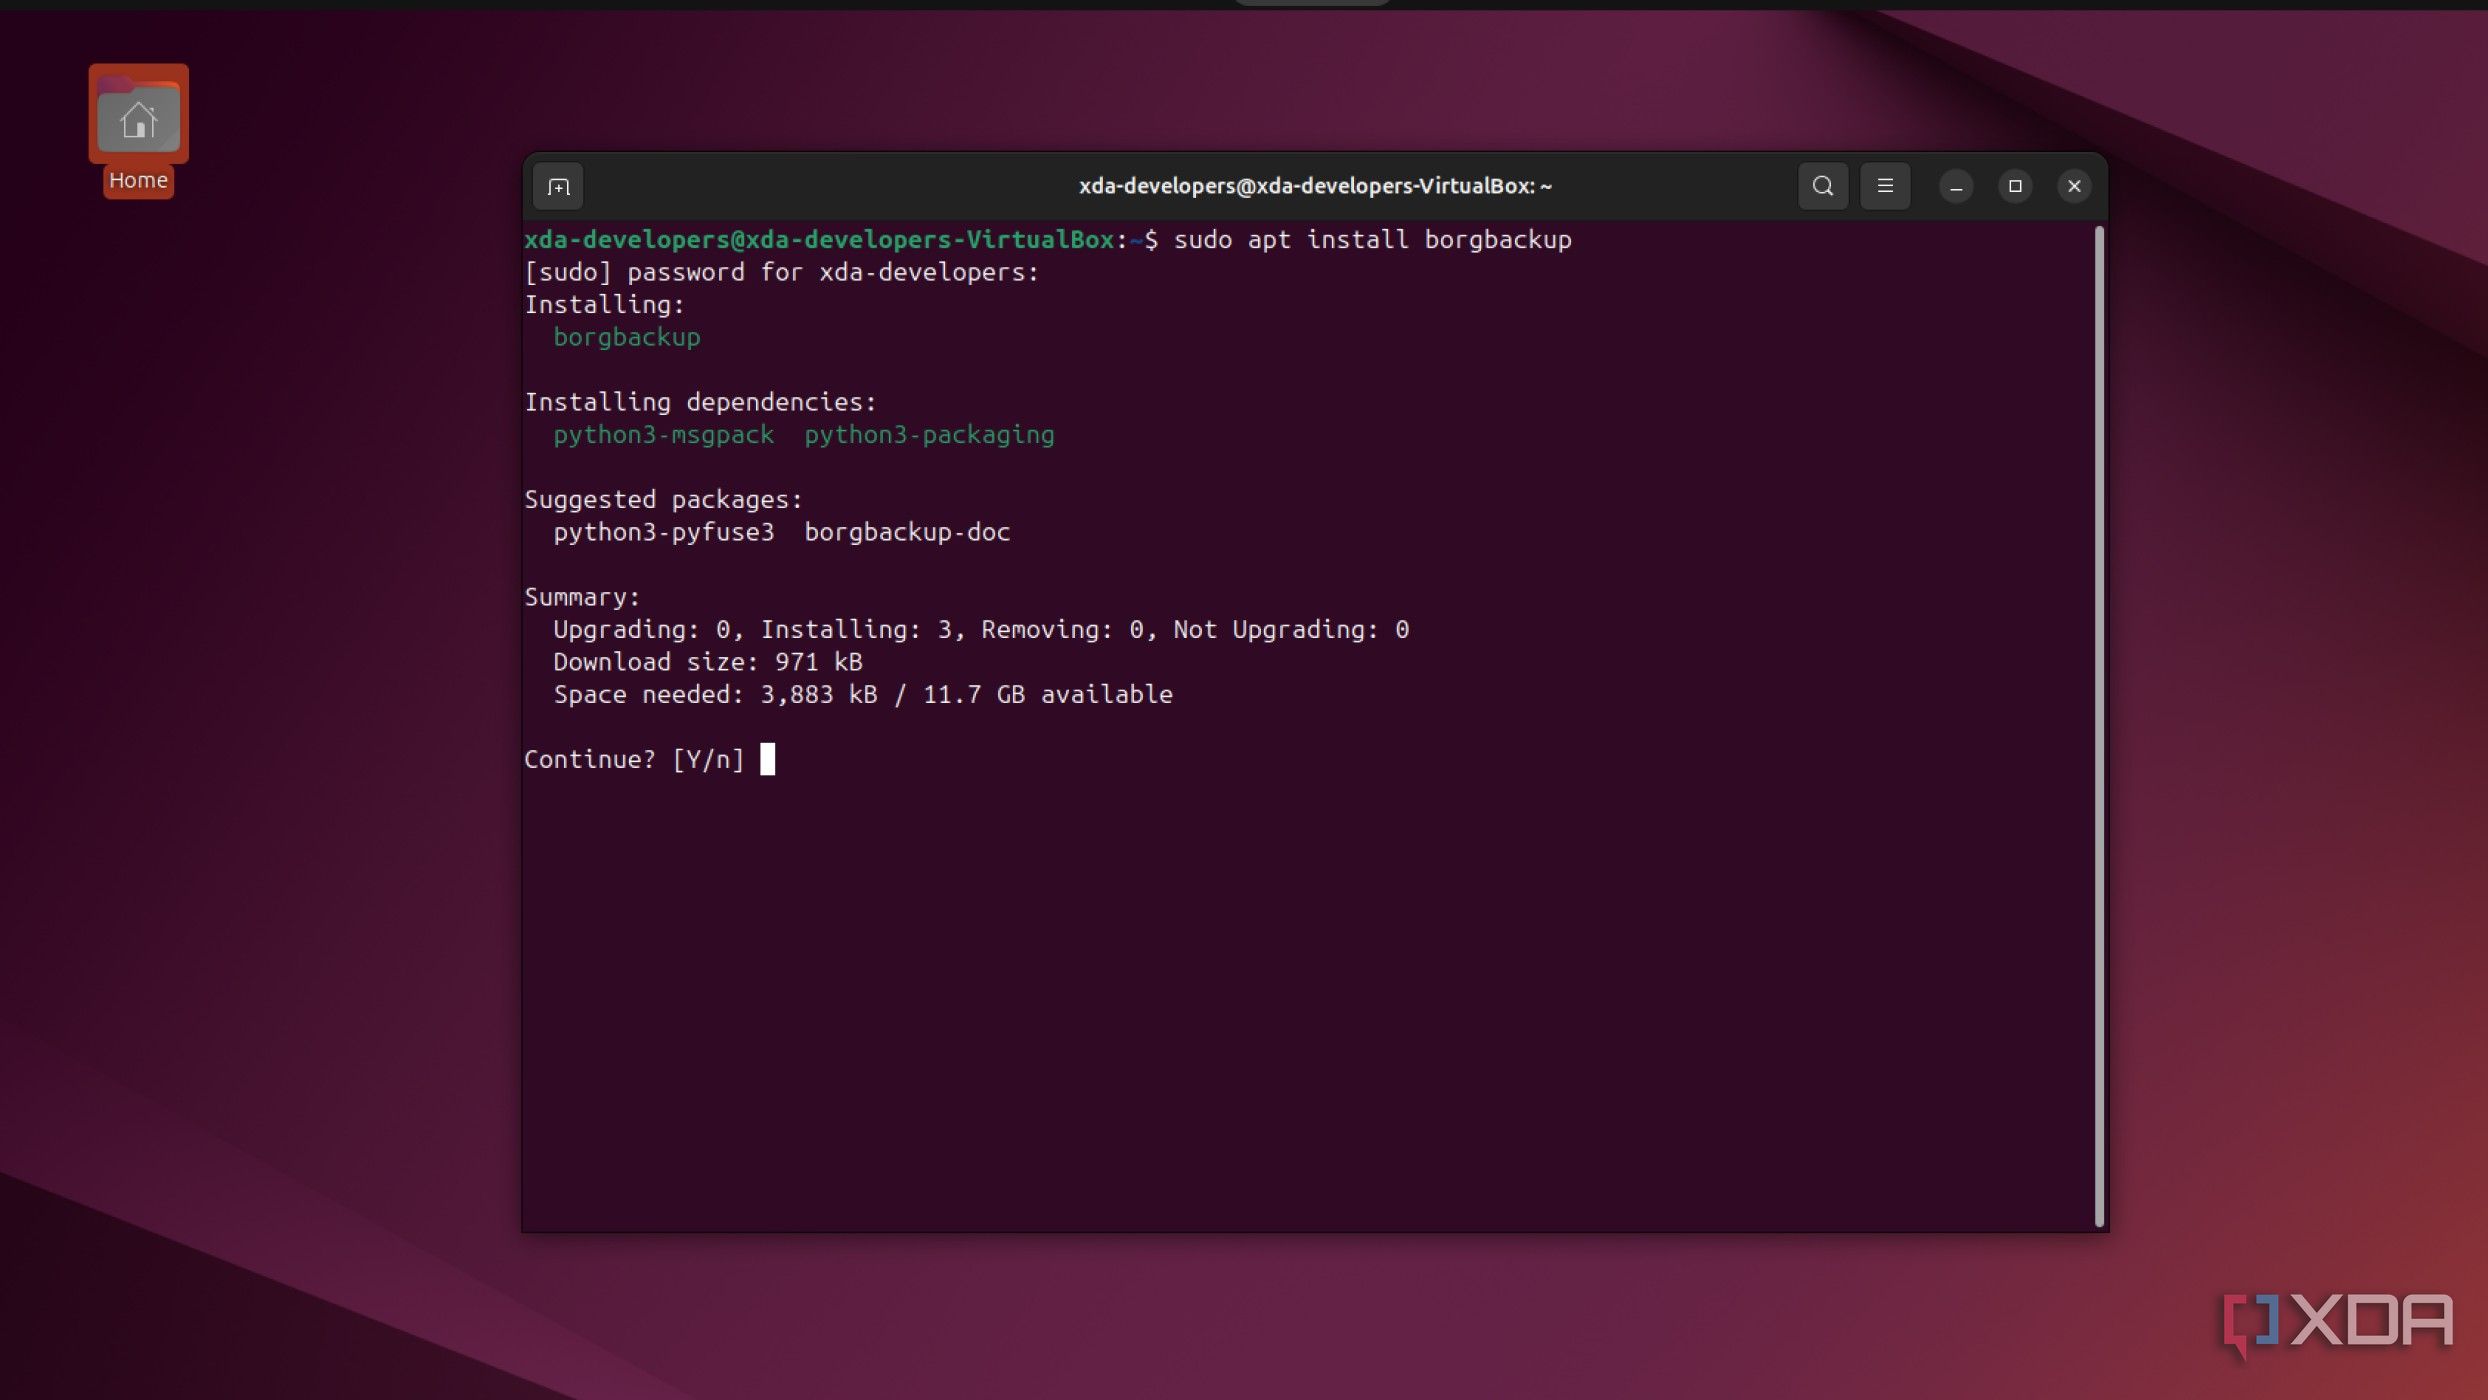
Task: Minimize the terminal window
Action: (1955, 187)
